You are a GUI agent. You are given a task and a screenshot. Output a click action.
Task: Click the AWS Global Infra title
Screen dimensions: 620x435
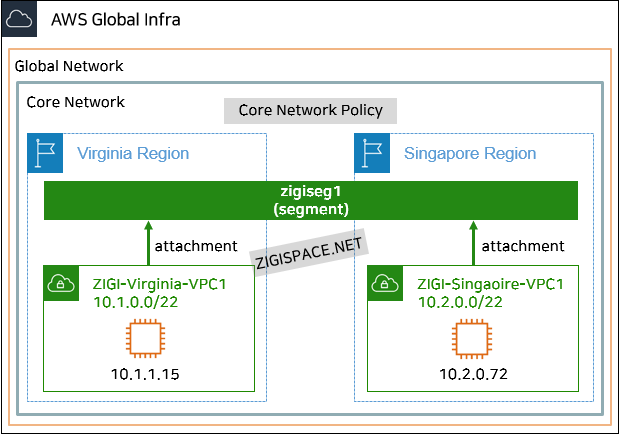pyautogui.click(x=116, y=19)
